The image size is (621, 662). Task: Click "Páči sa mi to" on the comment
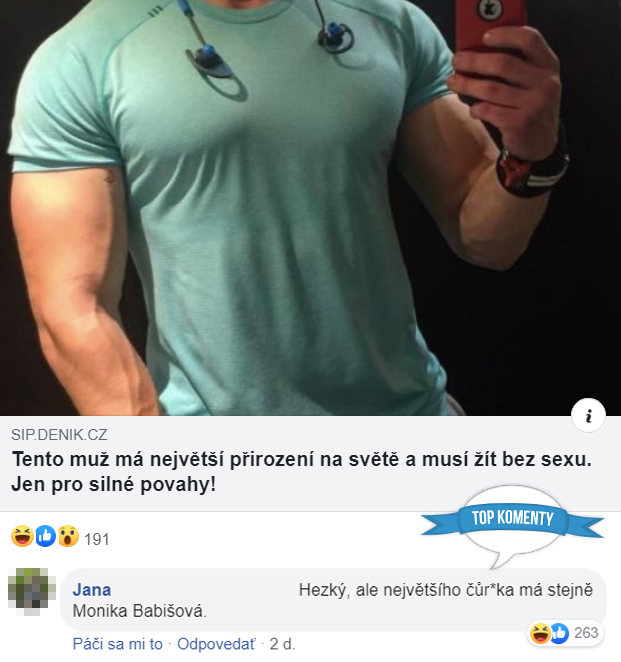click(117, 644)
